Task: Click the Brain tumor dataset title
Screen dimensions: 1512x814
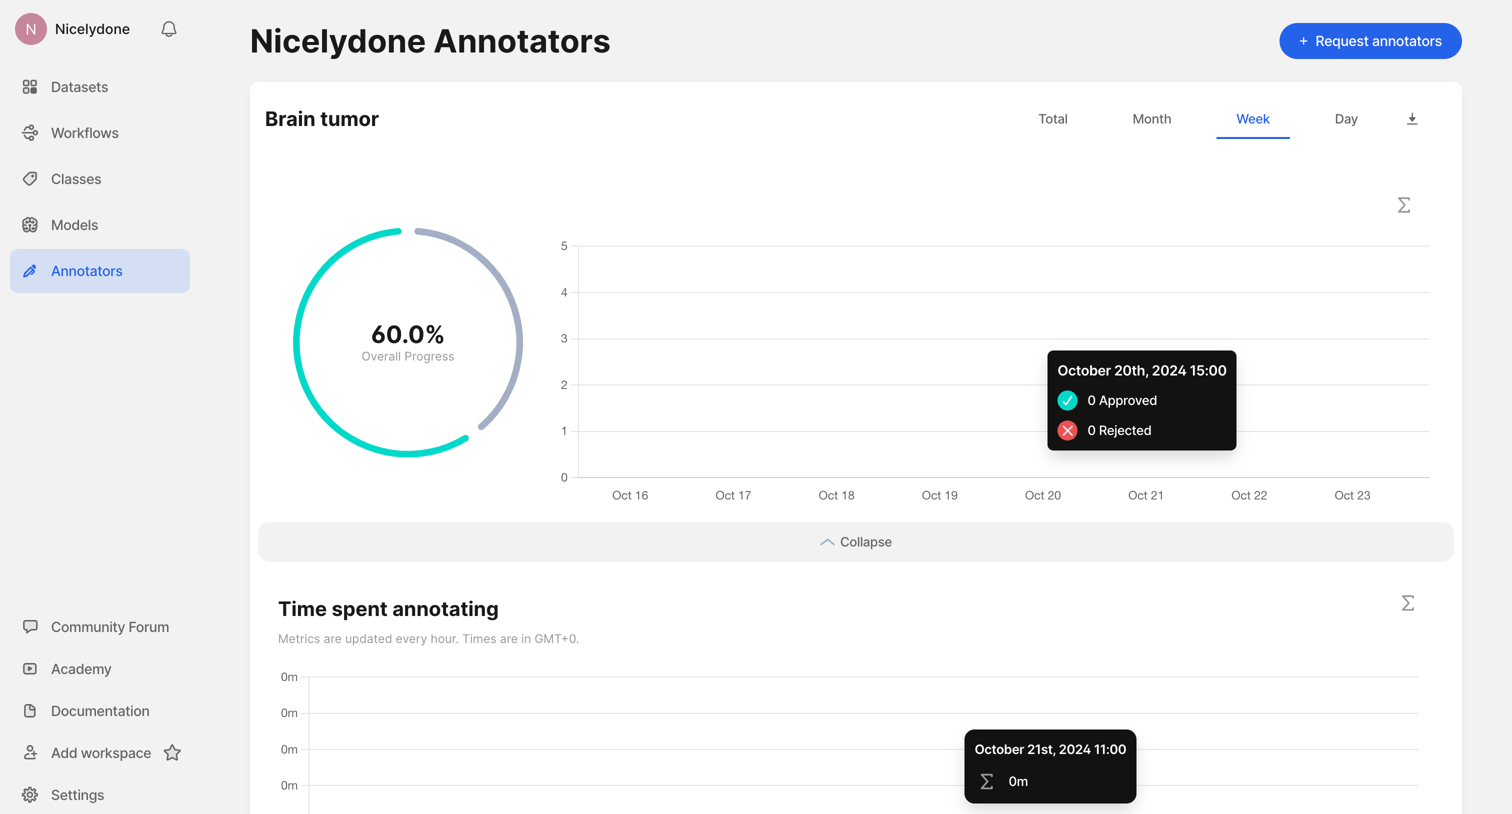Action: pyautogui.click(x=322, y=119)
